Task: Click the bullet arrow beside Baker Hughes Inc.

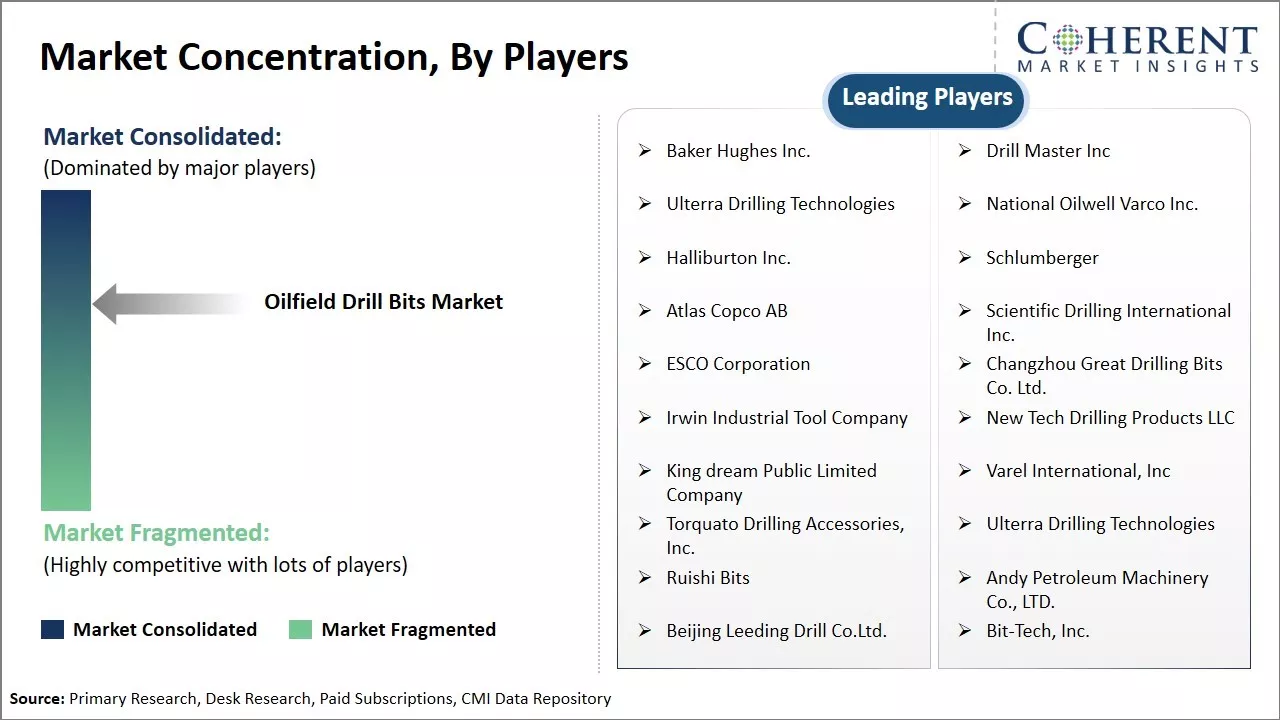Action: [x=645, y=151]
